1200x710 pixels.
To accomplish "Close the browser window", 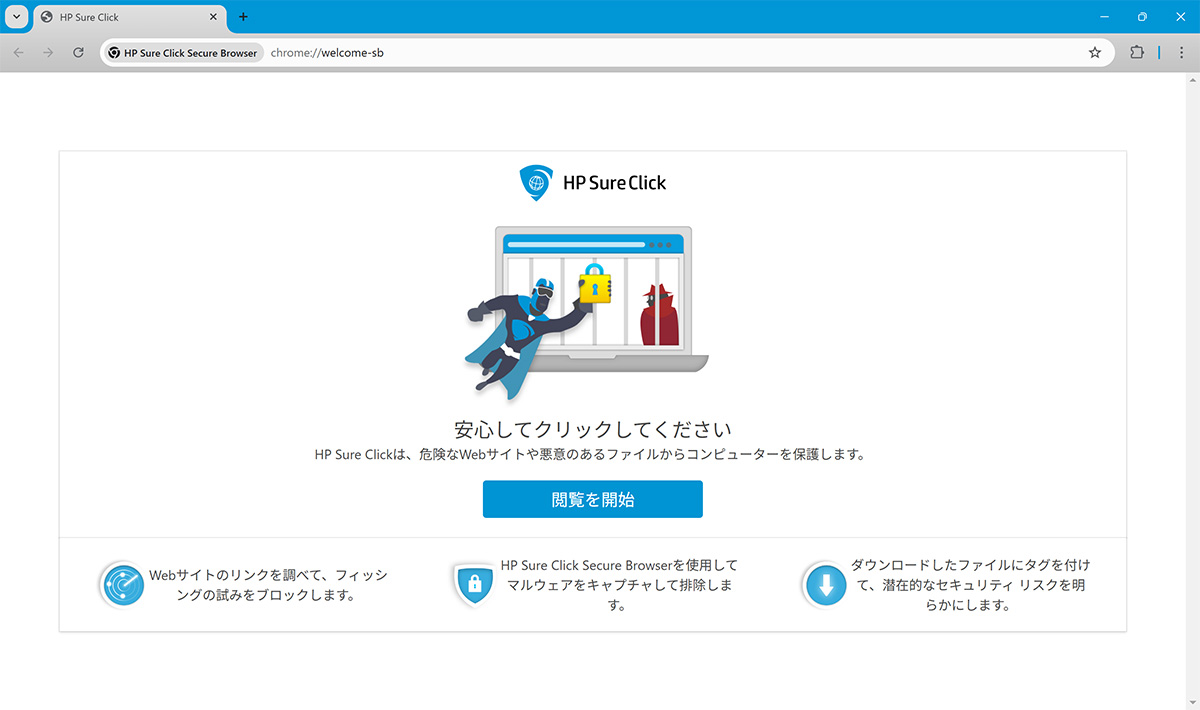I will (x=1180, y=17).
